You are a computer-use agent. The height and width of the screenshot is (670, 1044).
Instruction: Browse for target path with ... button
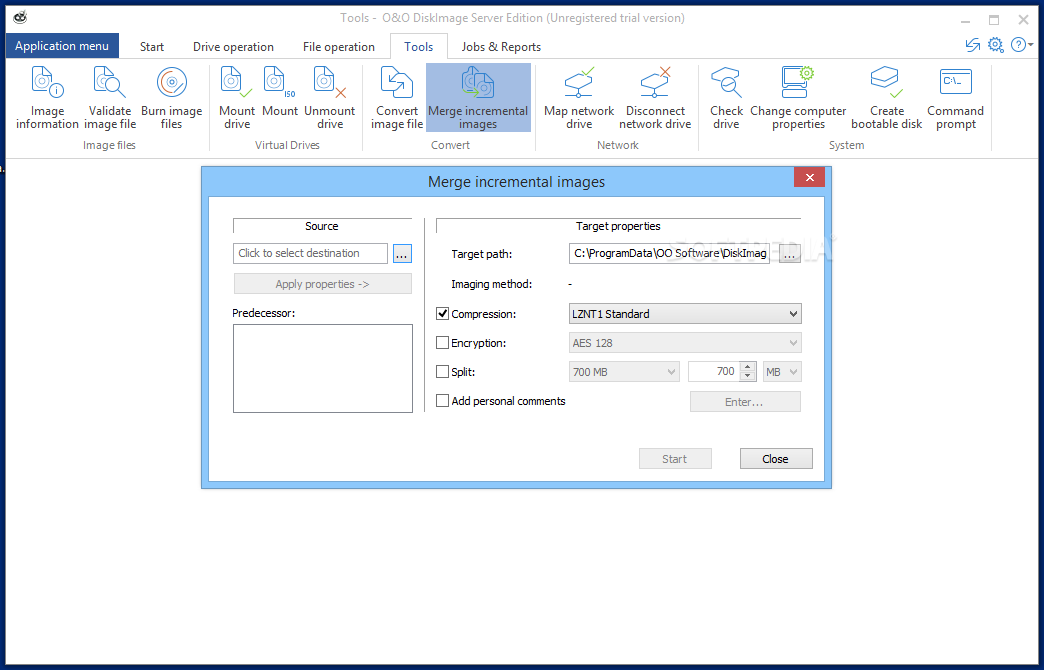(x=790, y=254)
